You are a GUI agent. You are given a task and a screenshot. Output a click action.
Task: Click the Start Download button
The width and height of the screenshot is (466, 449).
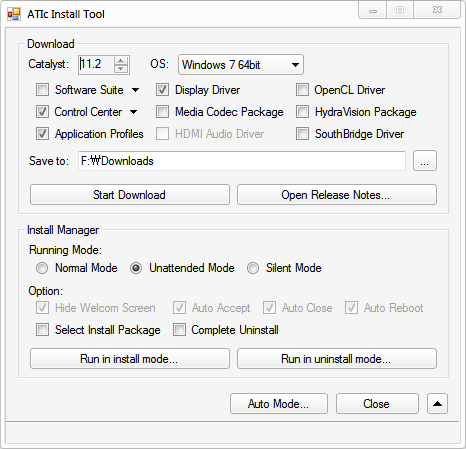[130, 195]
